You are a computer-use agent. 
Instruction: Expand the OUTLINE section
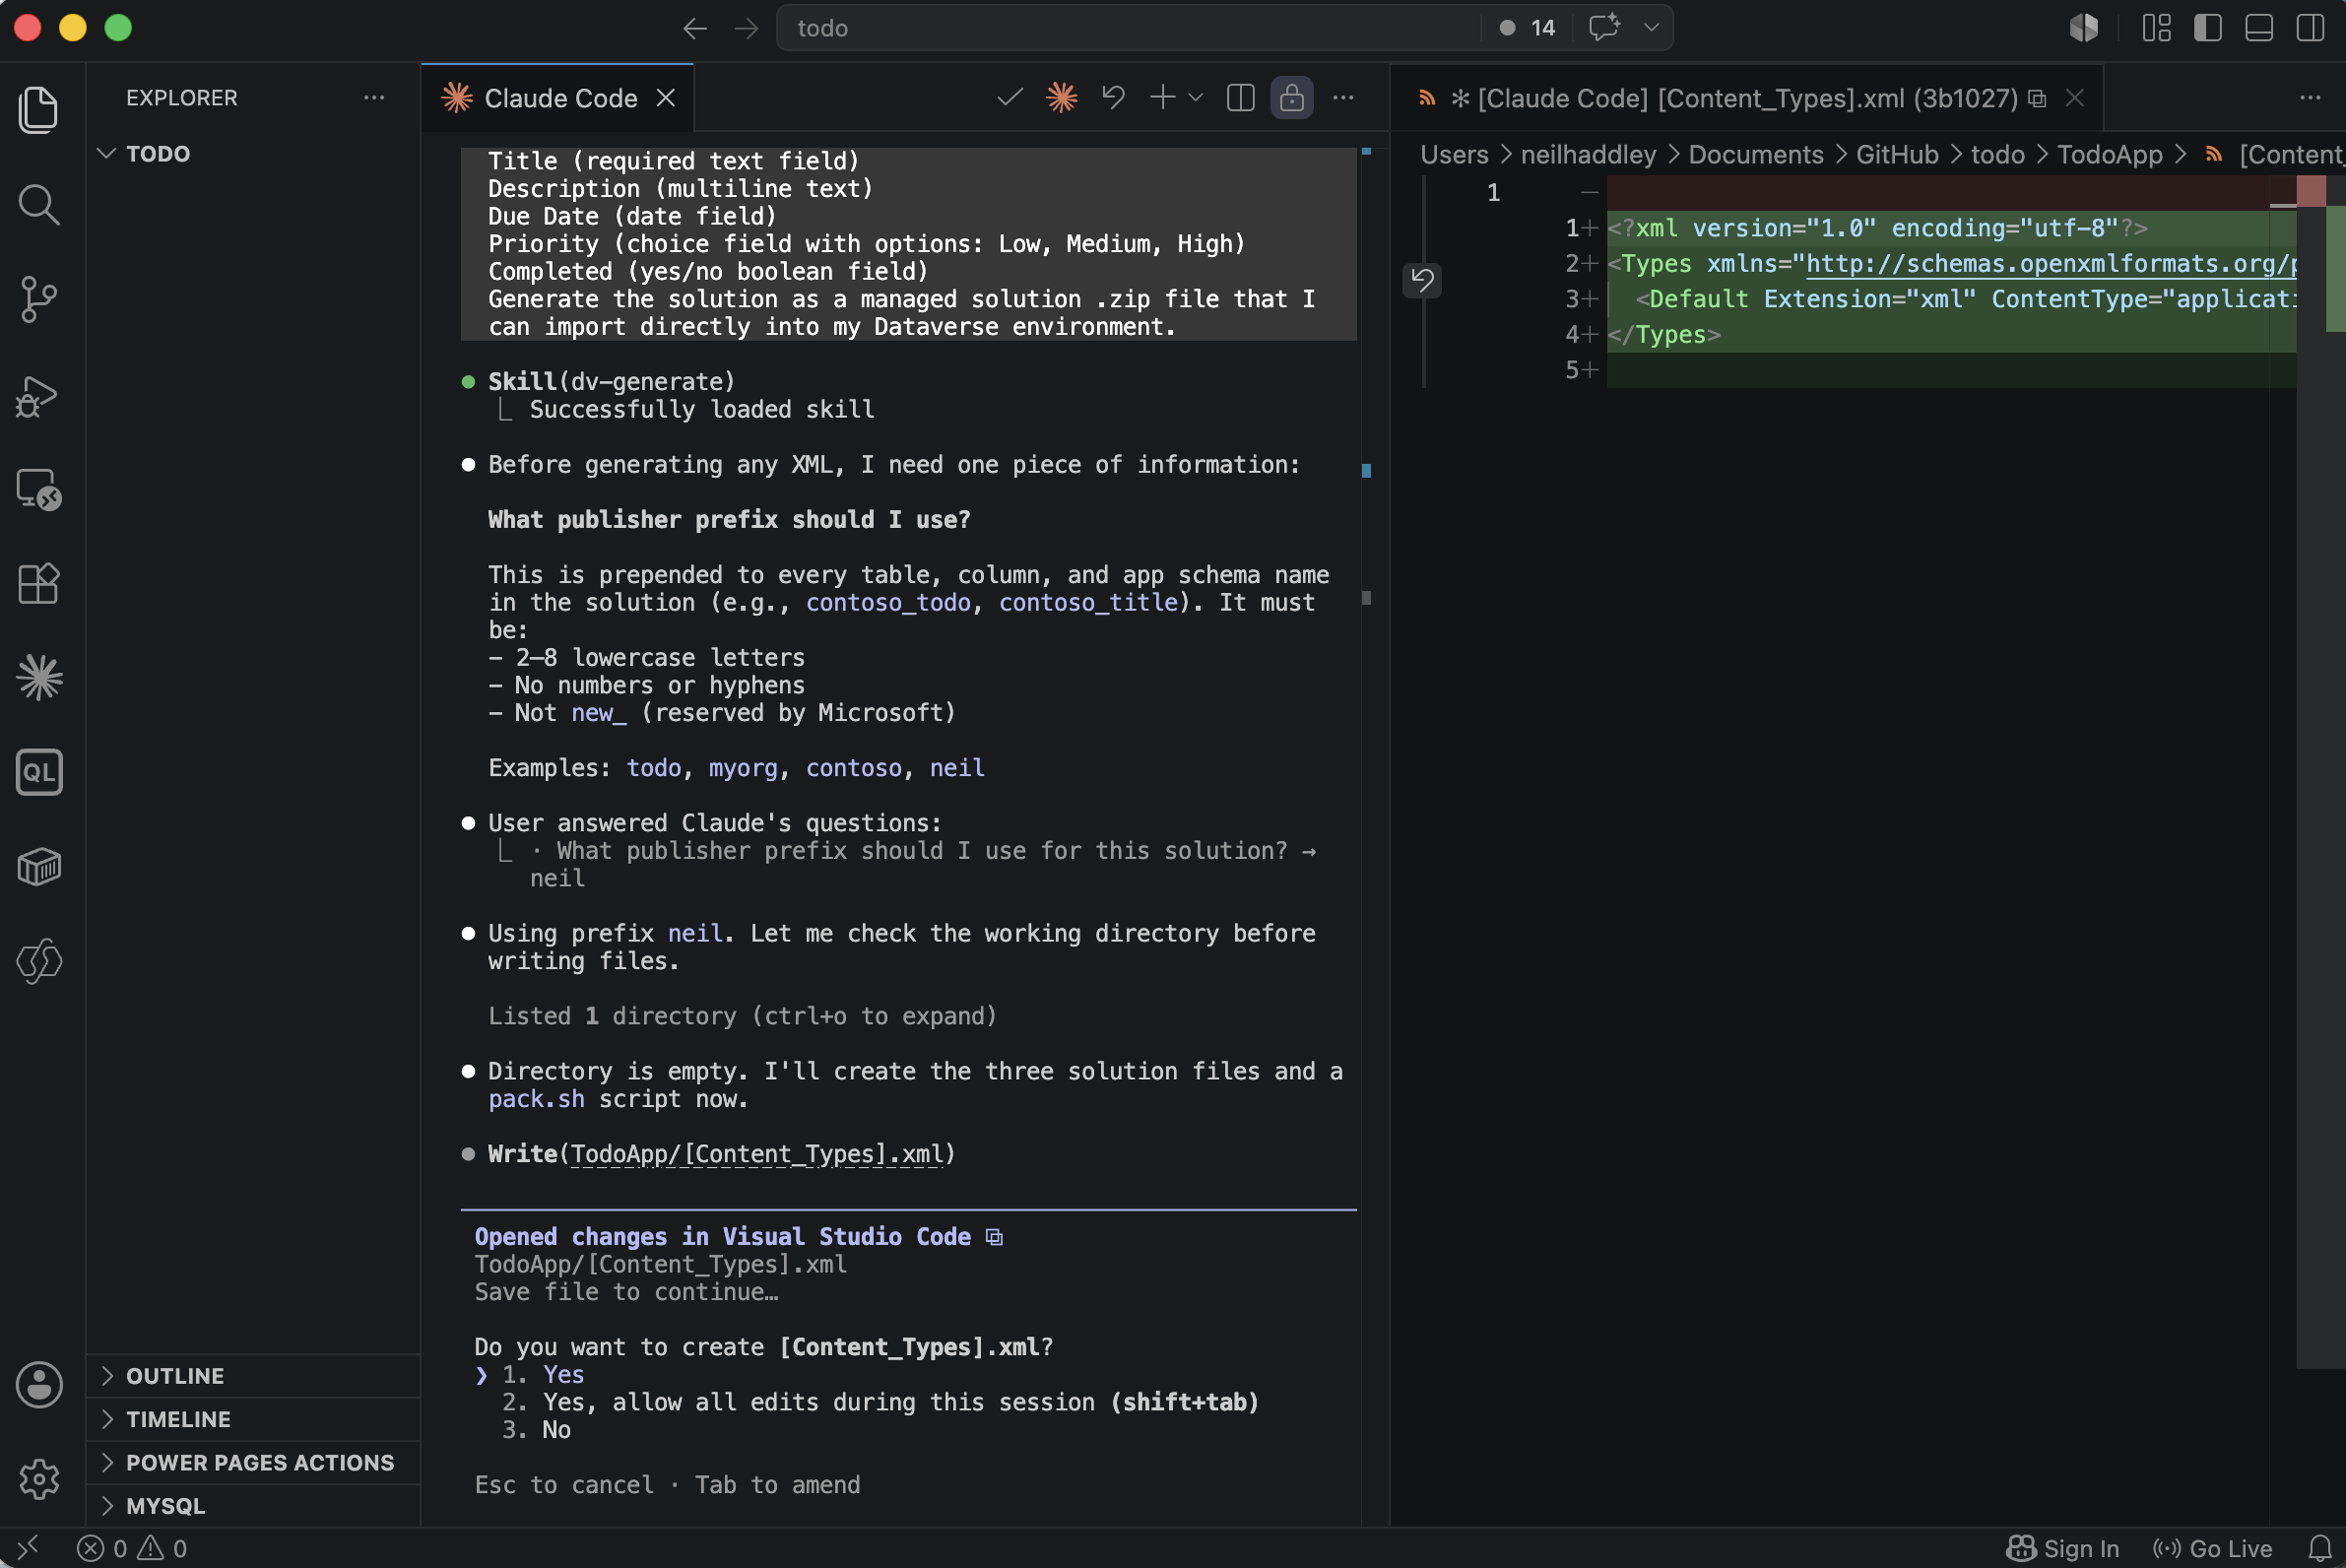(253, 1376)
